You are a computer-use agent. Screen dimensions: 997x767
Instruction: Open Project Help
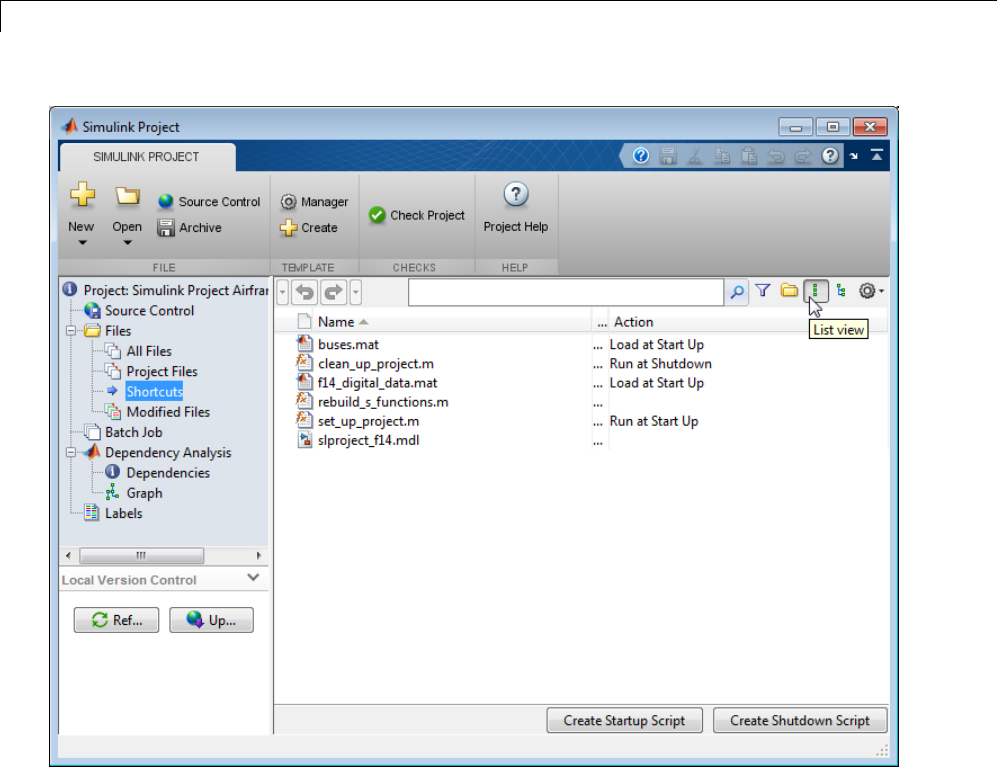[x=516, y=207]
